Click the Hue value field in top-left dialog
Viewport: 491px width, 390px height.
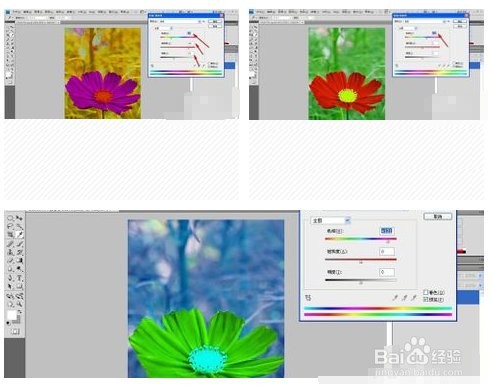[x=189, y=33]
